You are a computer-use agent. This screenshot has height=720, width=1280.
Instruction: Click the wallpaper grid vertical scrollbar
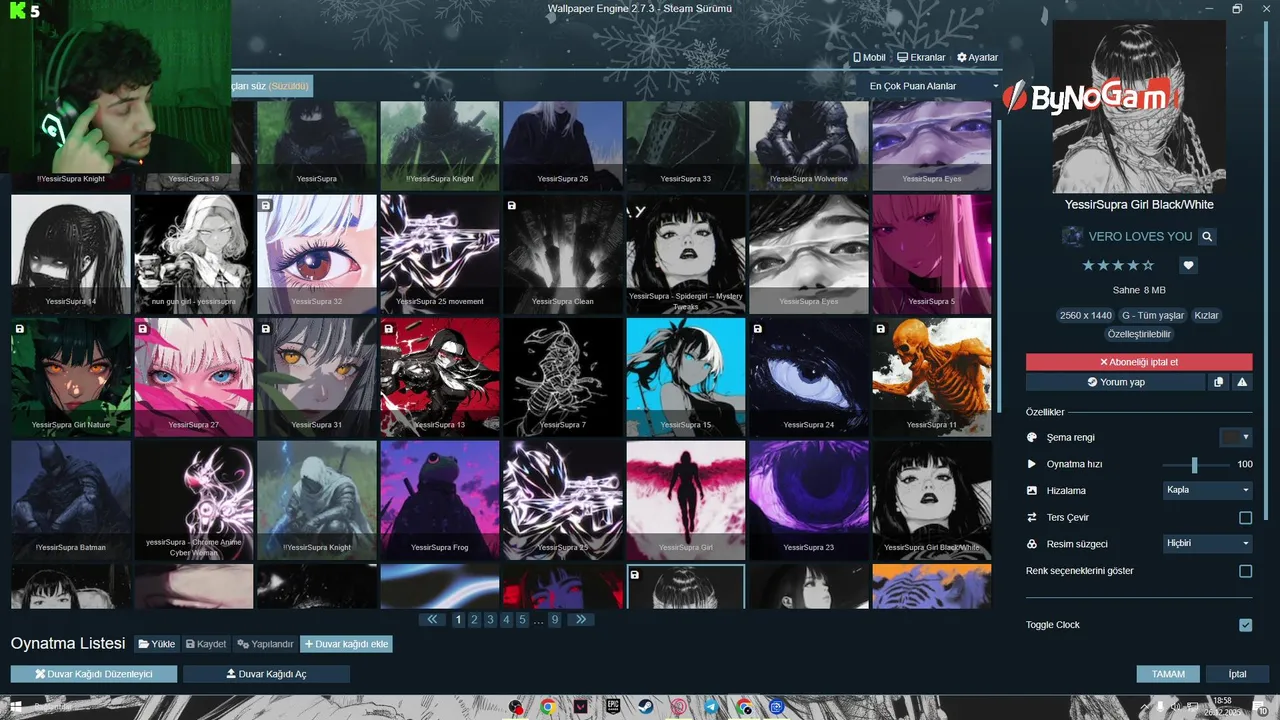(997, 265)
